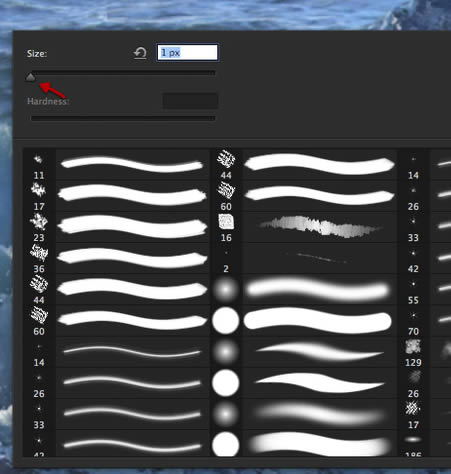Click the dimmed Hardness value box
Viewport: 451px width, 474px height.
click(190, 101)
